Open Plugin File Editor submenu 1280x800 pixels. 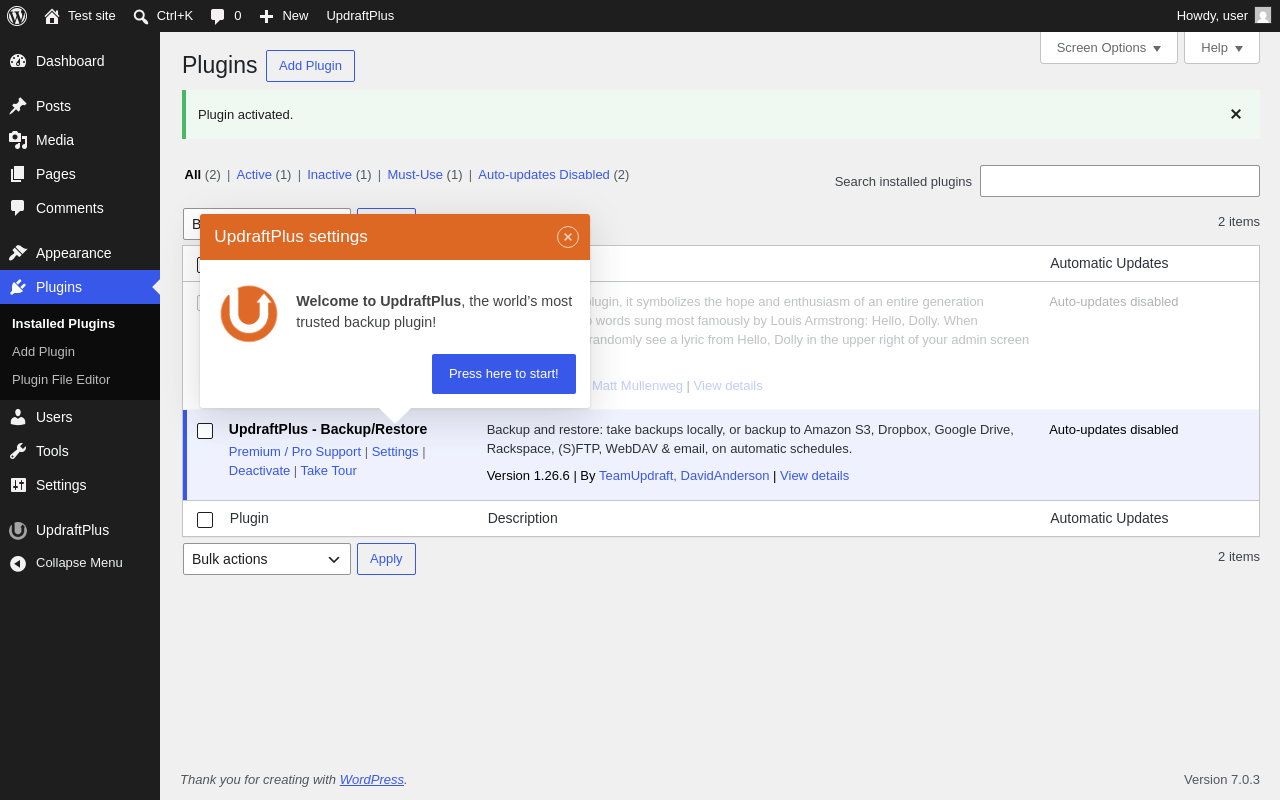pyautogui.click(x=61, y=379)
